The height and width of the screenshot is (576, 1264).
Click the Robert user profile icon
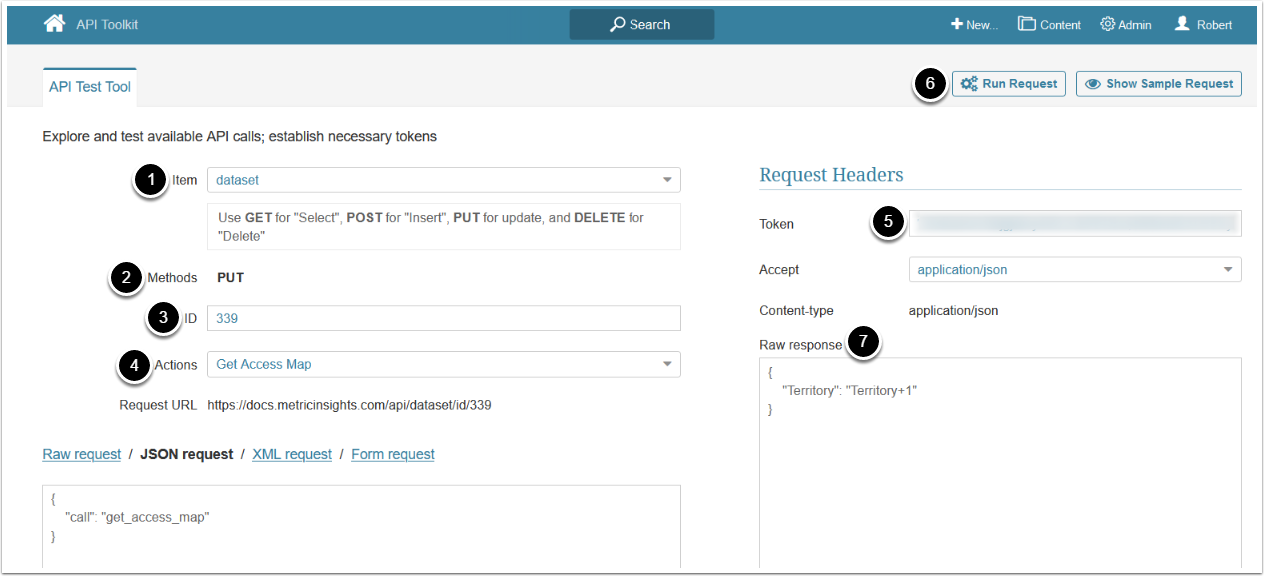coord(1182,25)
